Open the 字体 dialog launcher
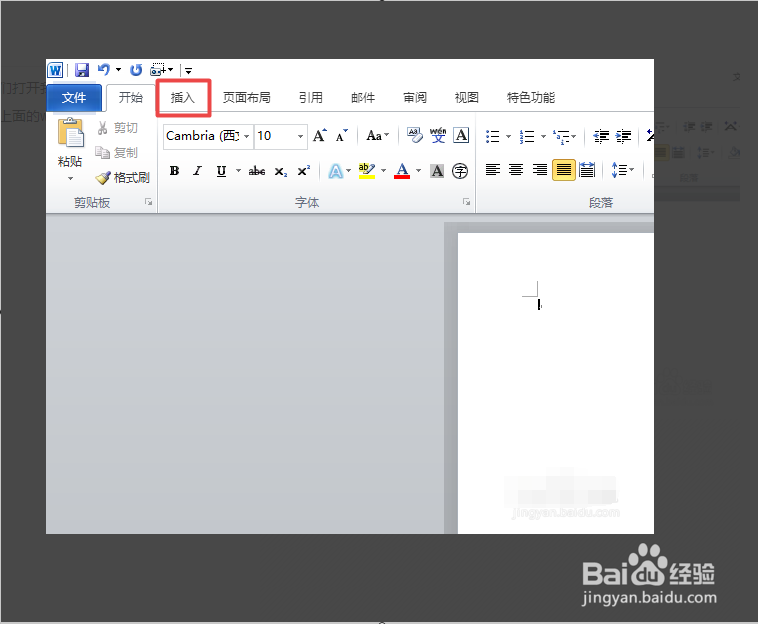This screenshot has height=624, width=758. click(x=466, y=202)
